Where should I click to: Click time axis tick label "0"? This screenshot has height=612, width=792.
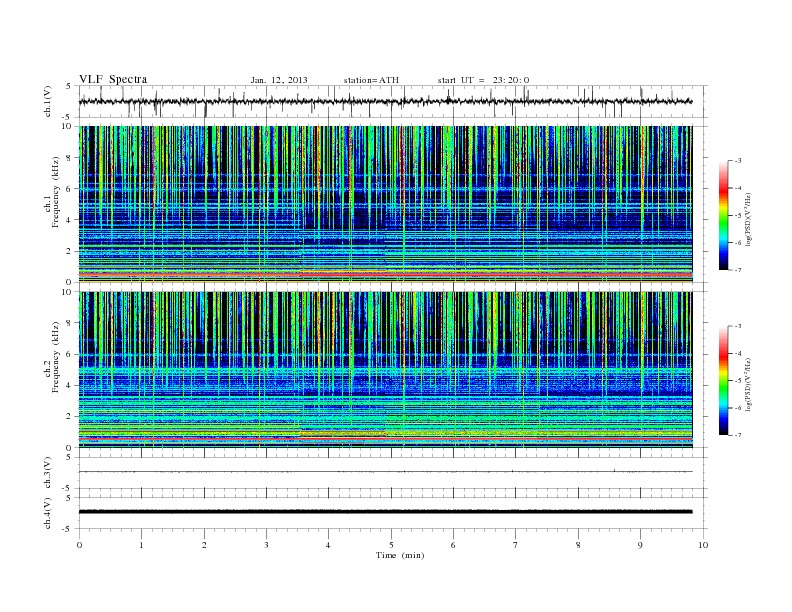[x=79, y=545]
